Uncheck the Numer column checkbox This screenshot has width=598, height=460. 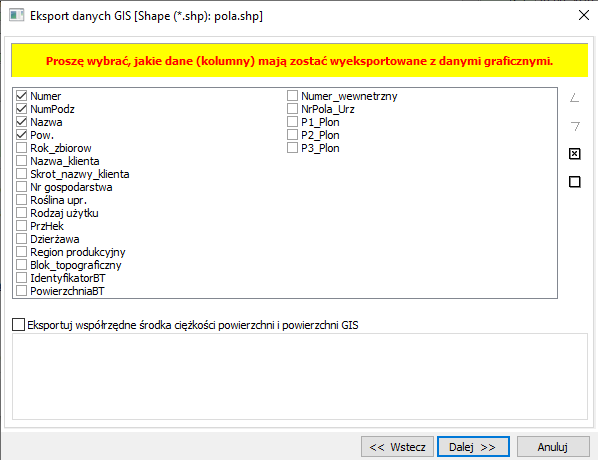tap(22, 96)
